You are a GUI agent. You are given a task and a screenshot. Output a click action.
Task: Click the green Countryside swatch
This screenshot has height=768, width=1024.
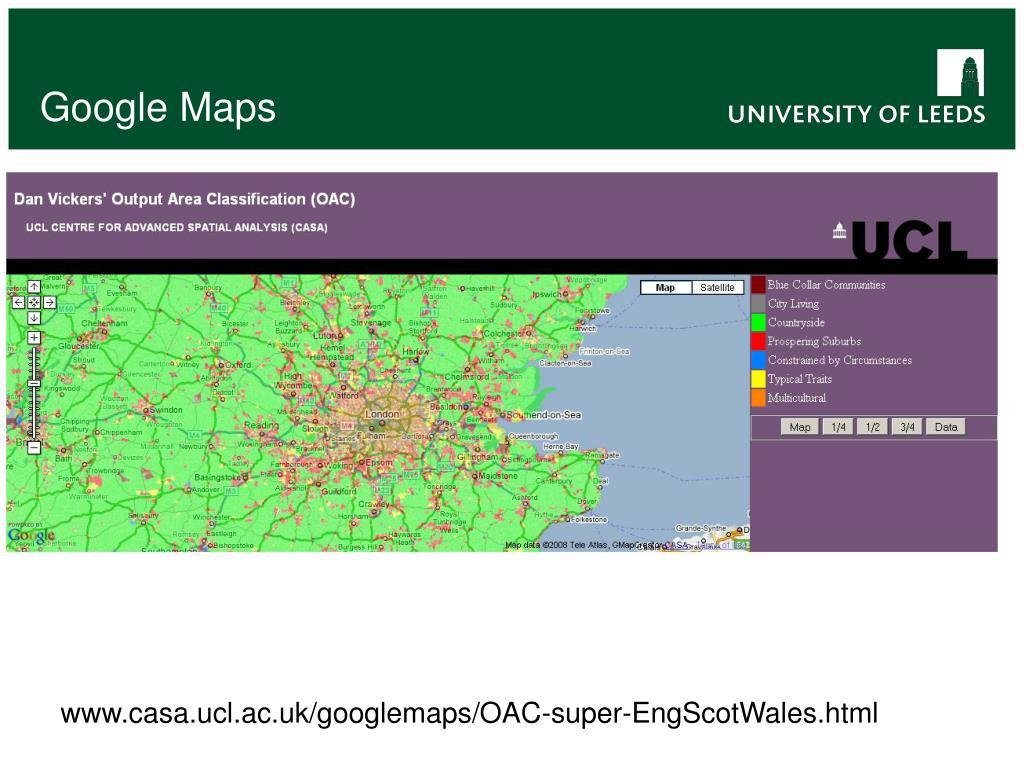[x=758, y=323]
